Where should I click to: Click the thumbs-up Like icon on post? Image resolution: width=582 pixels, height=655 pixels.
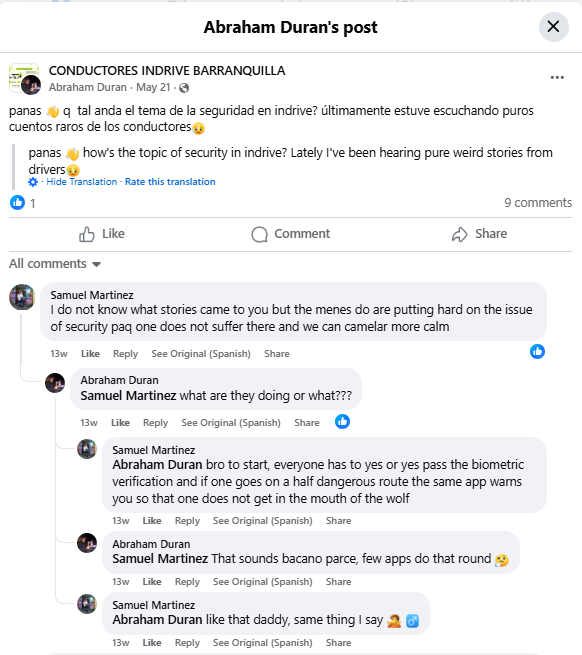point(86,234)
